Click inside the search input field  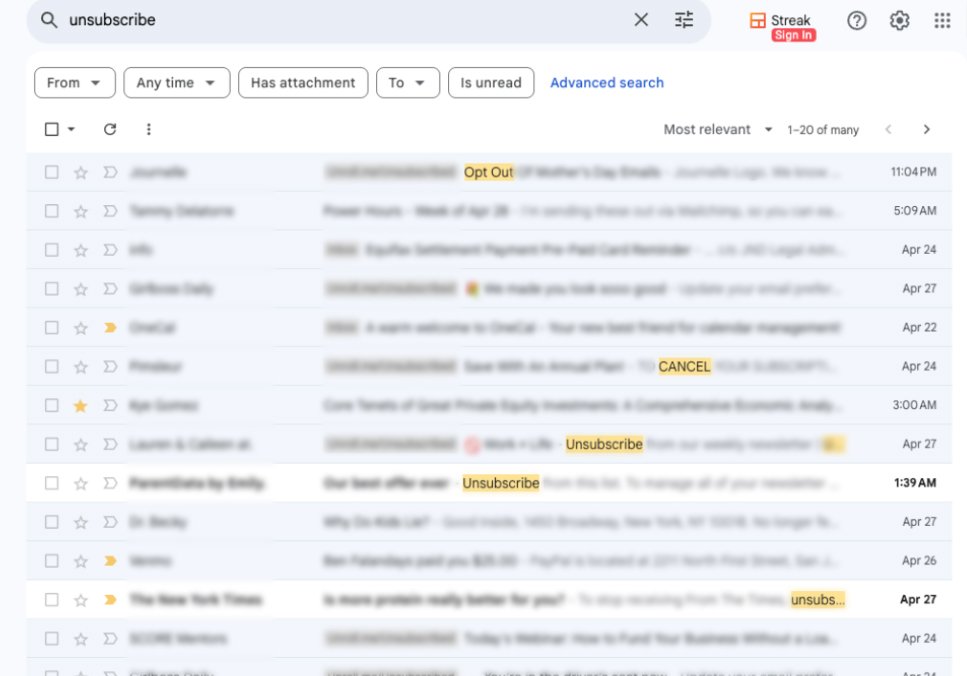(300, 19)
